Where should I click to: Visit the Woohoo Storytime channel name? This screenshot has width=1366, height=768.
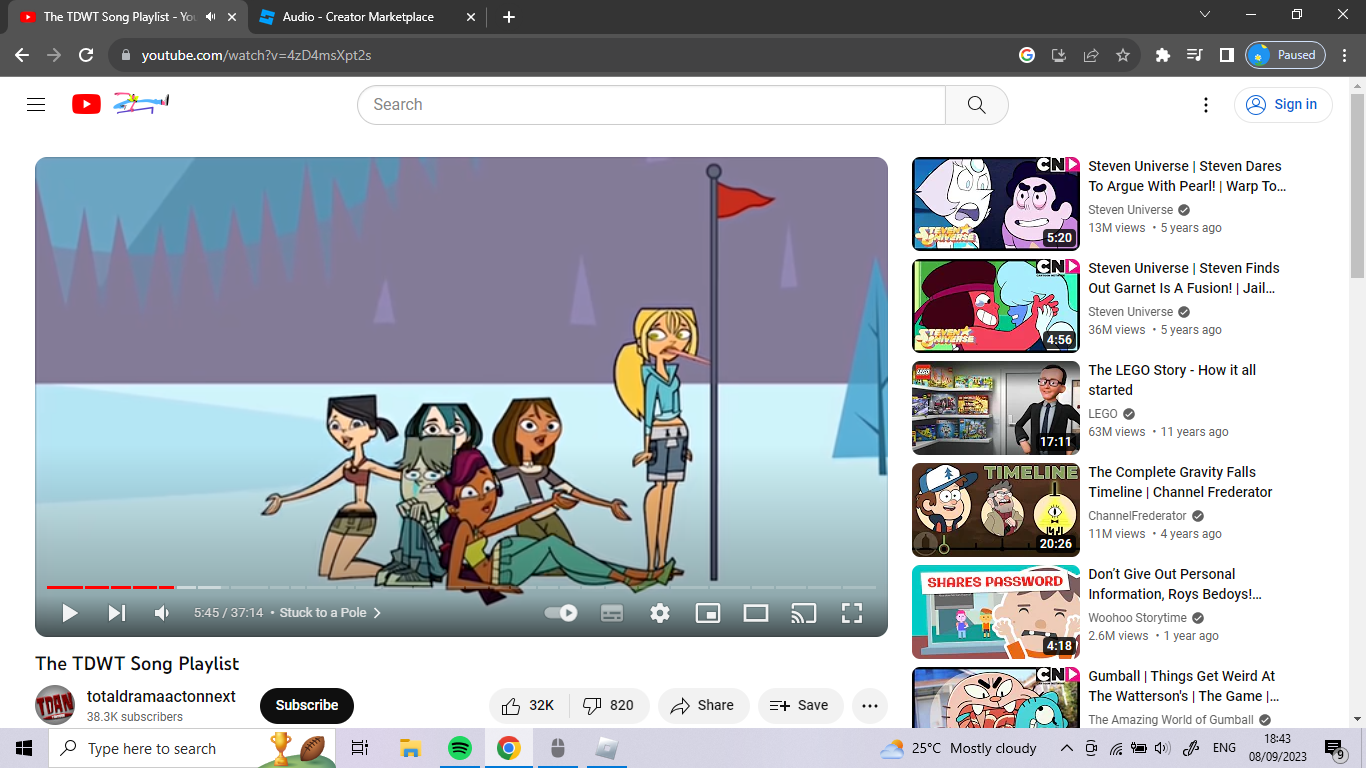1137,618
